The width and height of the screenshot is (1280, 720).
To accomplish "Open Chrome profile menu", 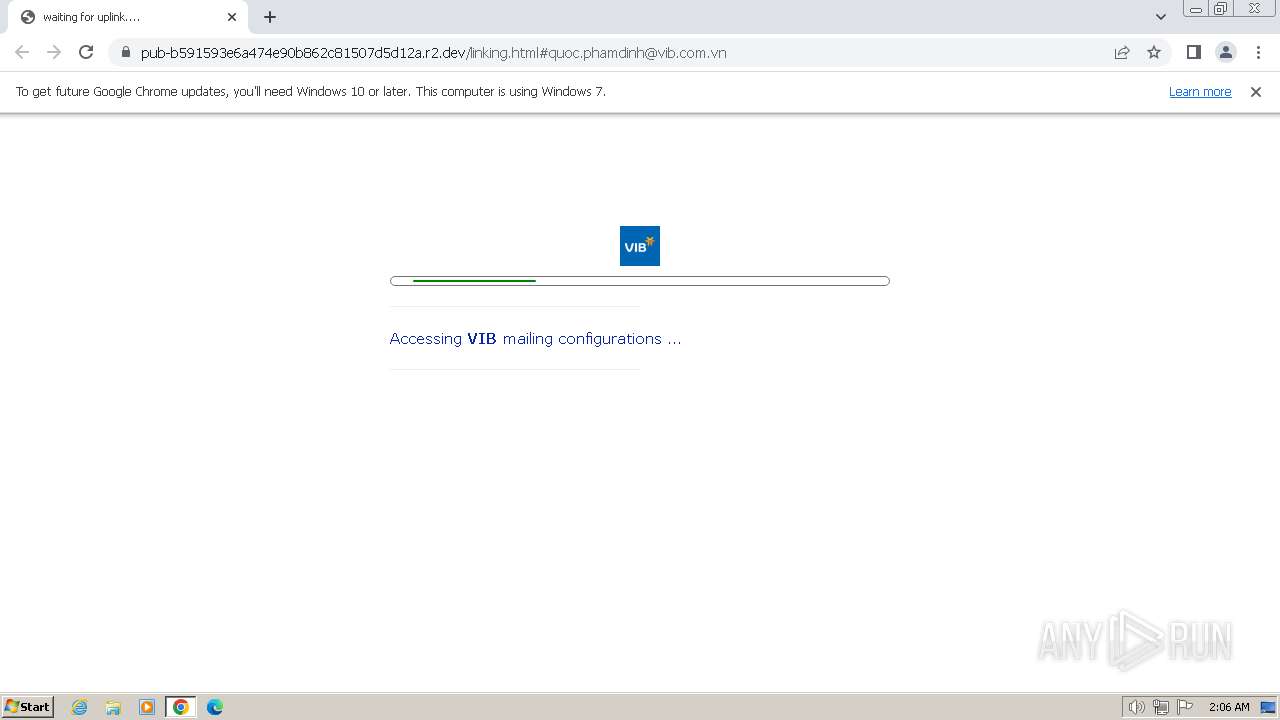I will click(x=1225, y=52).
